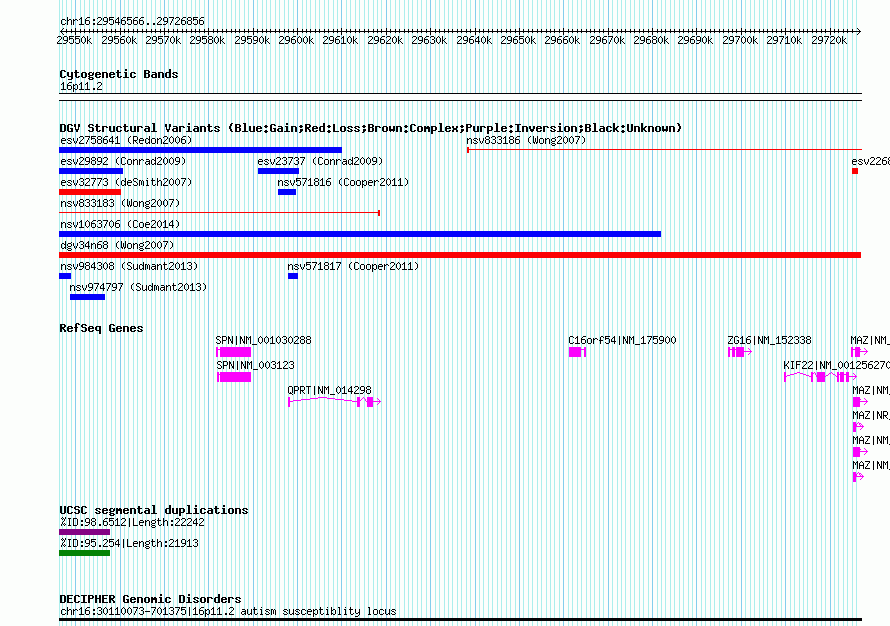890x626 pixels.
Task: Select the long blue nsv1063706 (Coe2014) bar
Action: (360, 234)
